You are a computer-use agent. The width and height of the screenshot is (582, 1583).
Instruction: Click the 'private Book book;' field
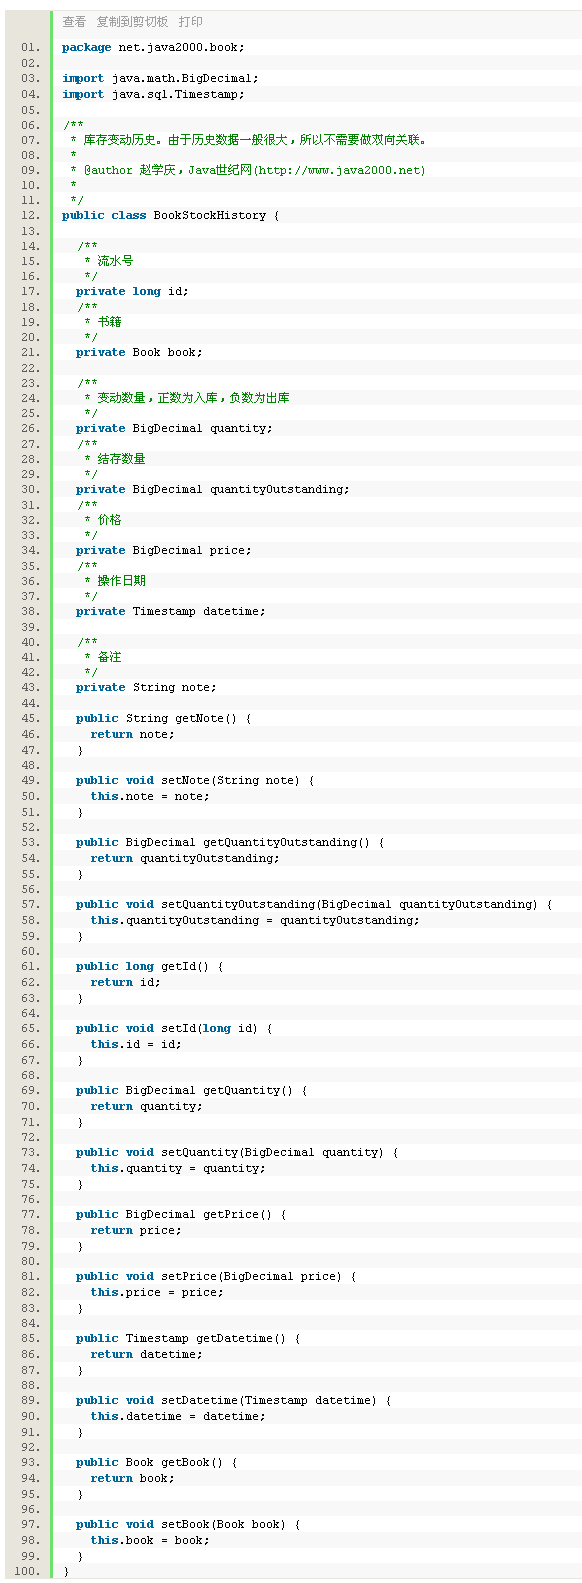click(x=139, y=352)
